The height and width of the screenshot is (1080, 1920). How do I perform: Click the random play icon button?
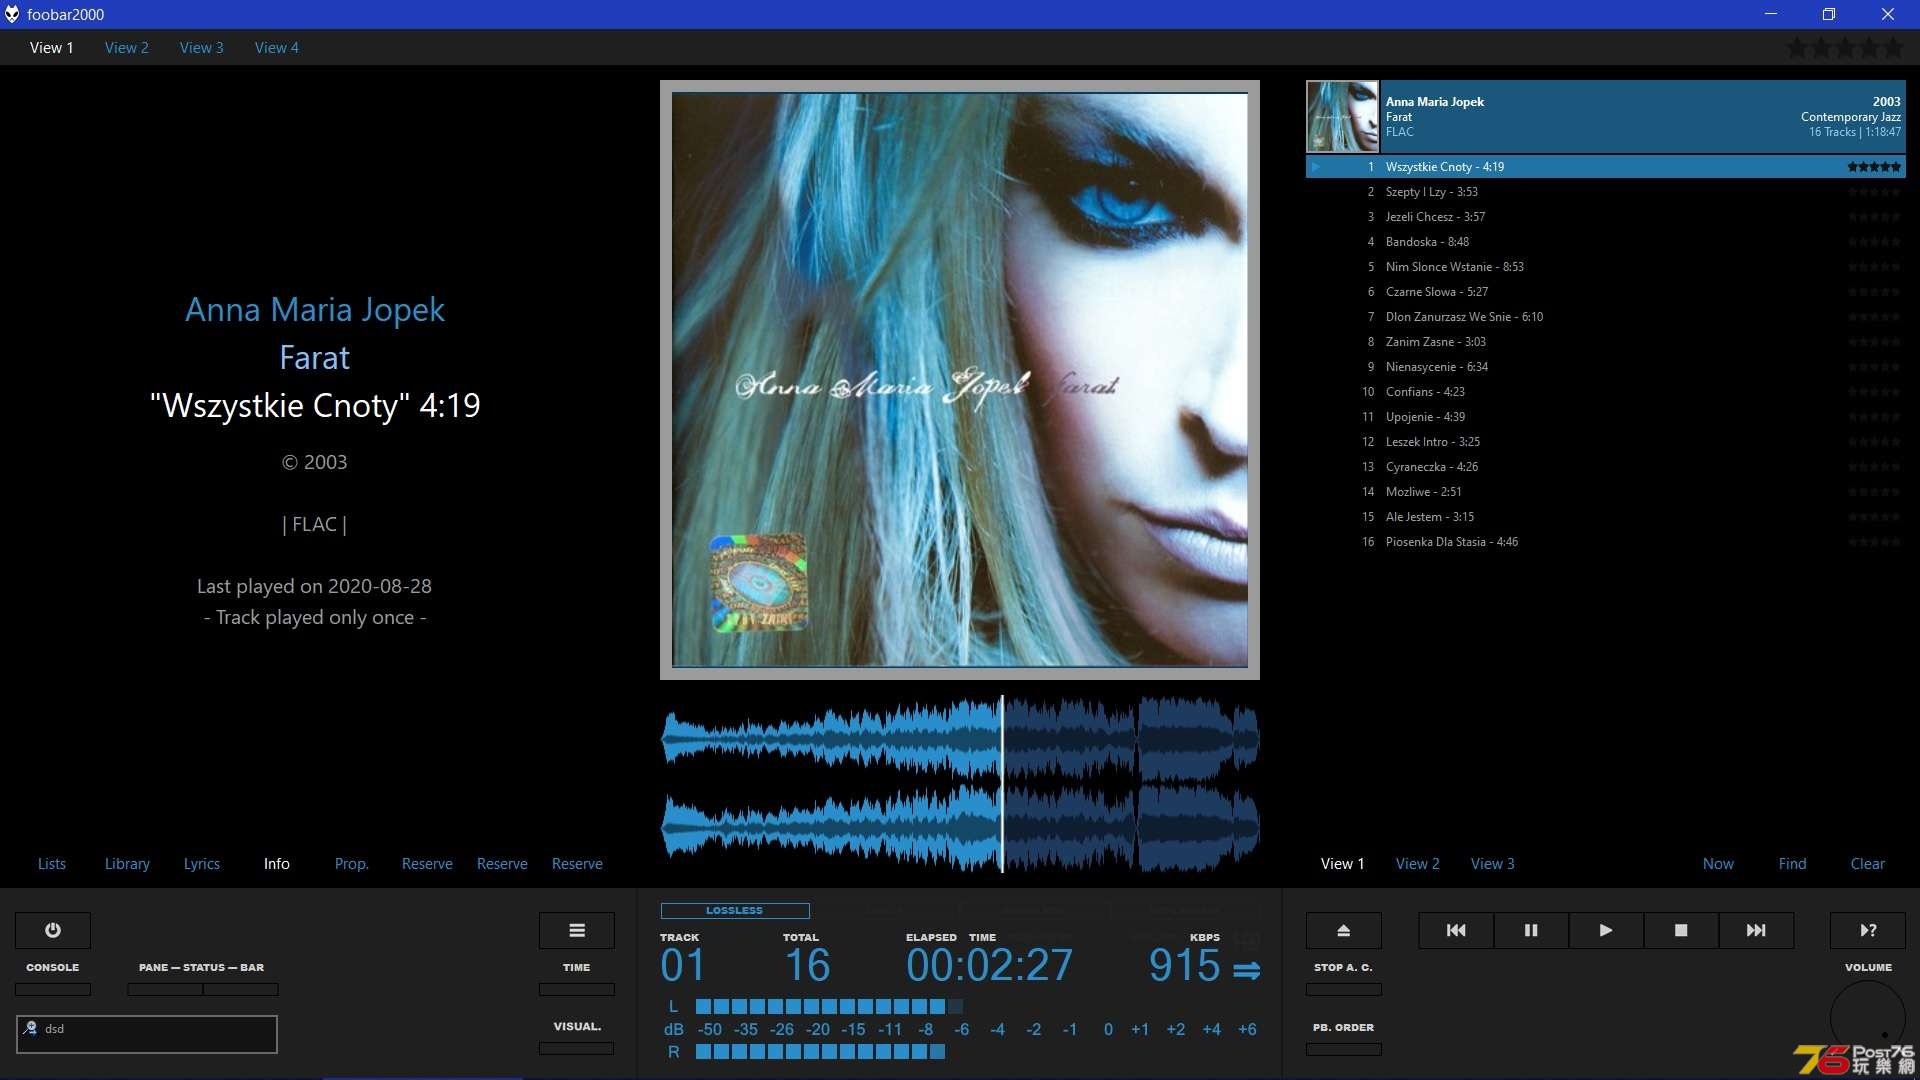(x=1868, y=930)
